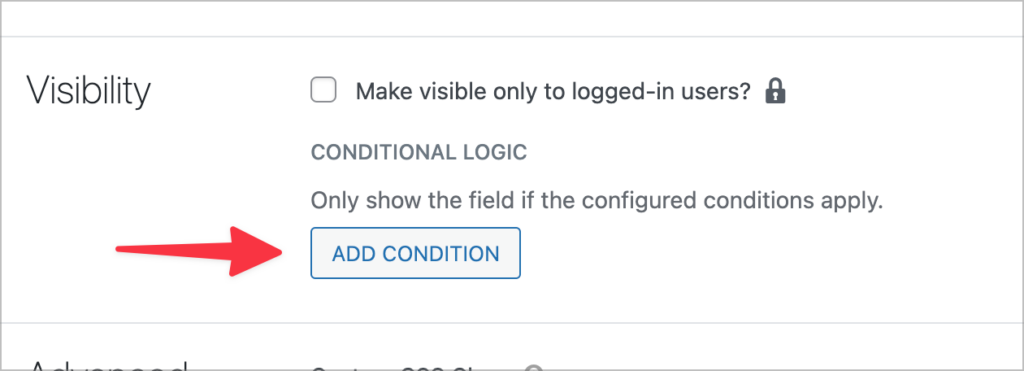Click the Visibility section title

click(89, 91)
